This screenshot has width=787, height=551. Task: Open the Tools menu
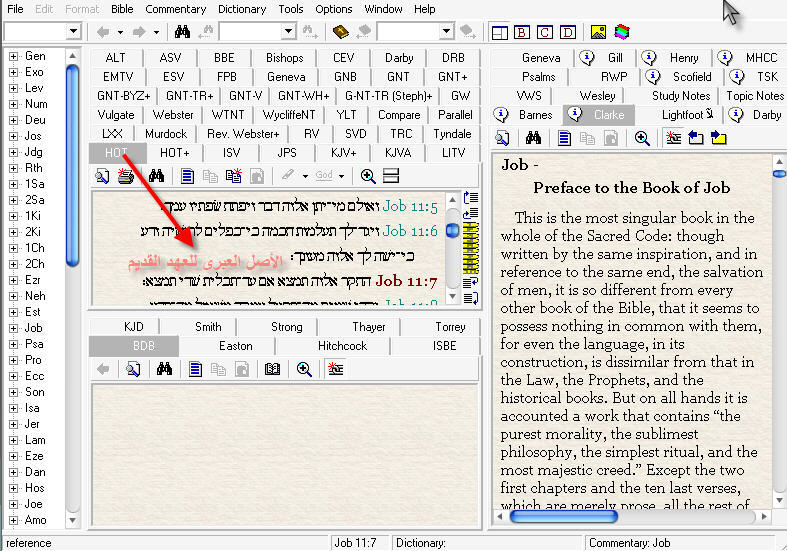291,9
